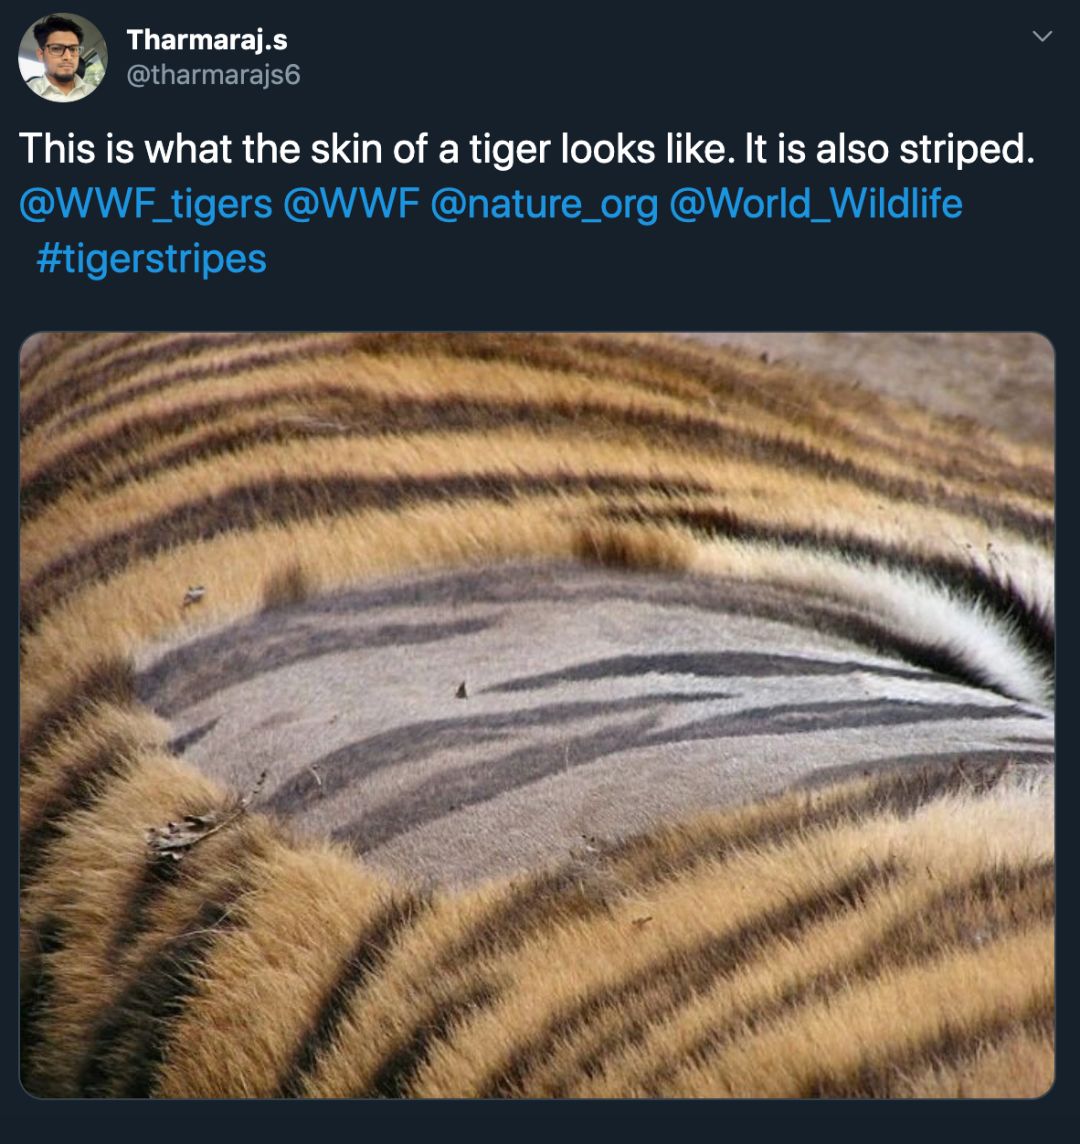Follow the @WWF_tigers mention
This screenshot has height=1144, width=1080.
(x=146, y=204)
